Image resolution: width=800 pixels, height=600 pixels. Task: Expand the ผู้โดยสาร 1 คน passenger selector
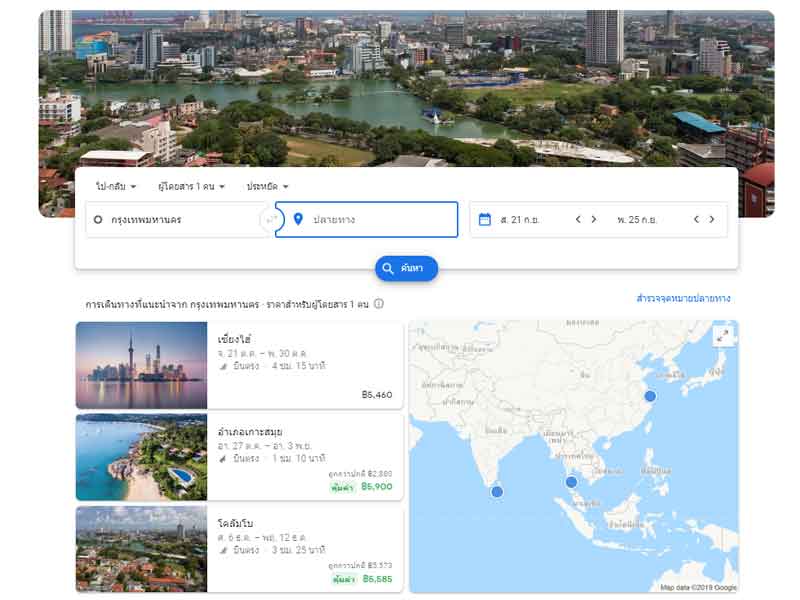[191, 186]
